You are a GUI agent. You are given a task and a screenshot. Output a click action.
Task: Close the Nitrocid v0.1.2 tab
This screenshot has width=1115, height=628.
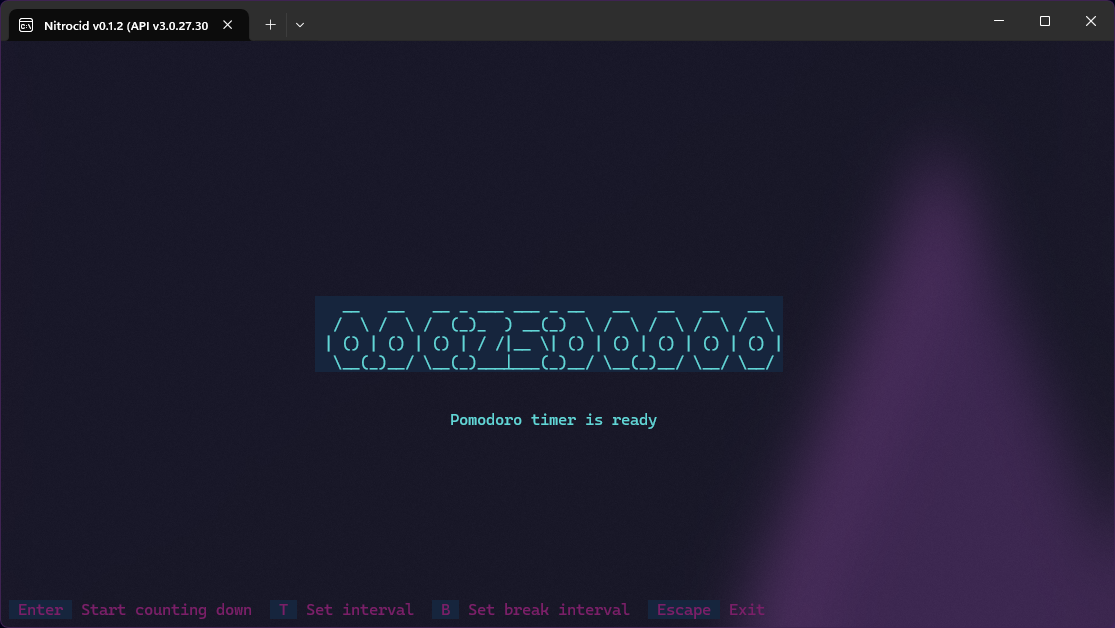pos(227,25)
